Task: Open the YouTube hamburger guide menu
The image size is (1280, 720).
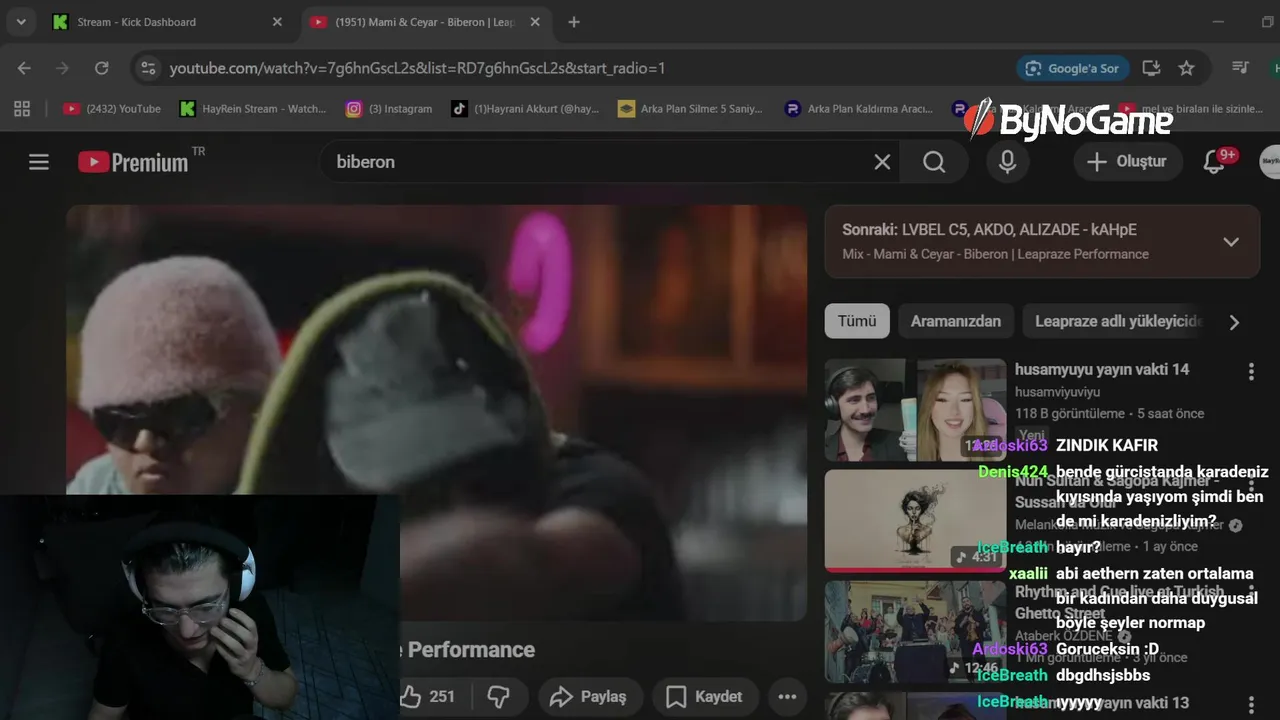Action: pyautogui.click(x=39, y=162)
